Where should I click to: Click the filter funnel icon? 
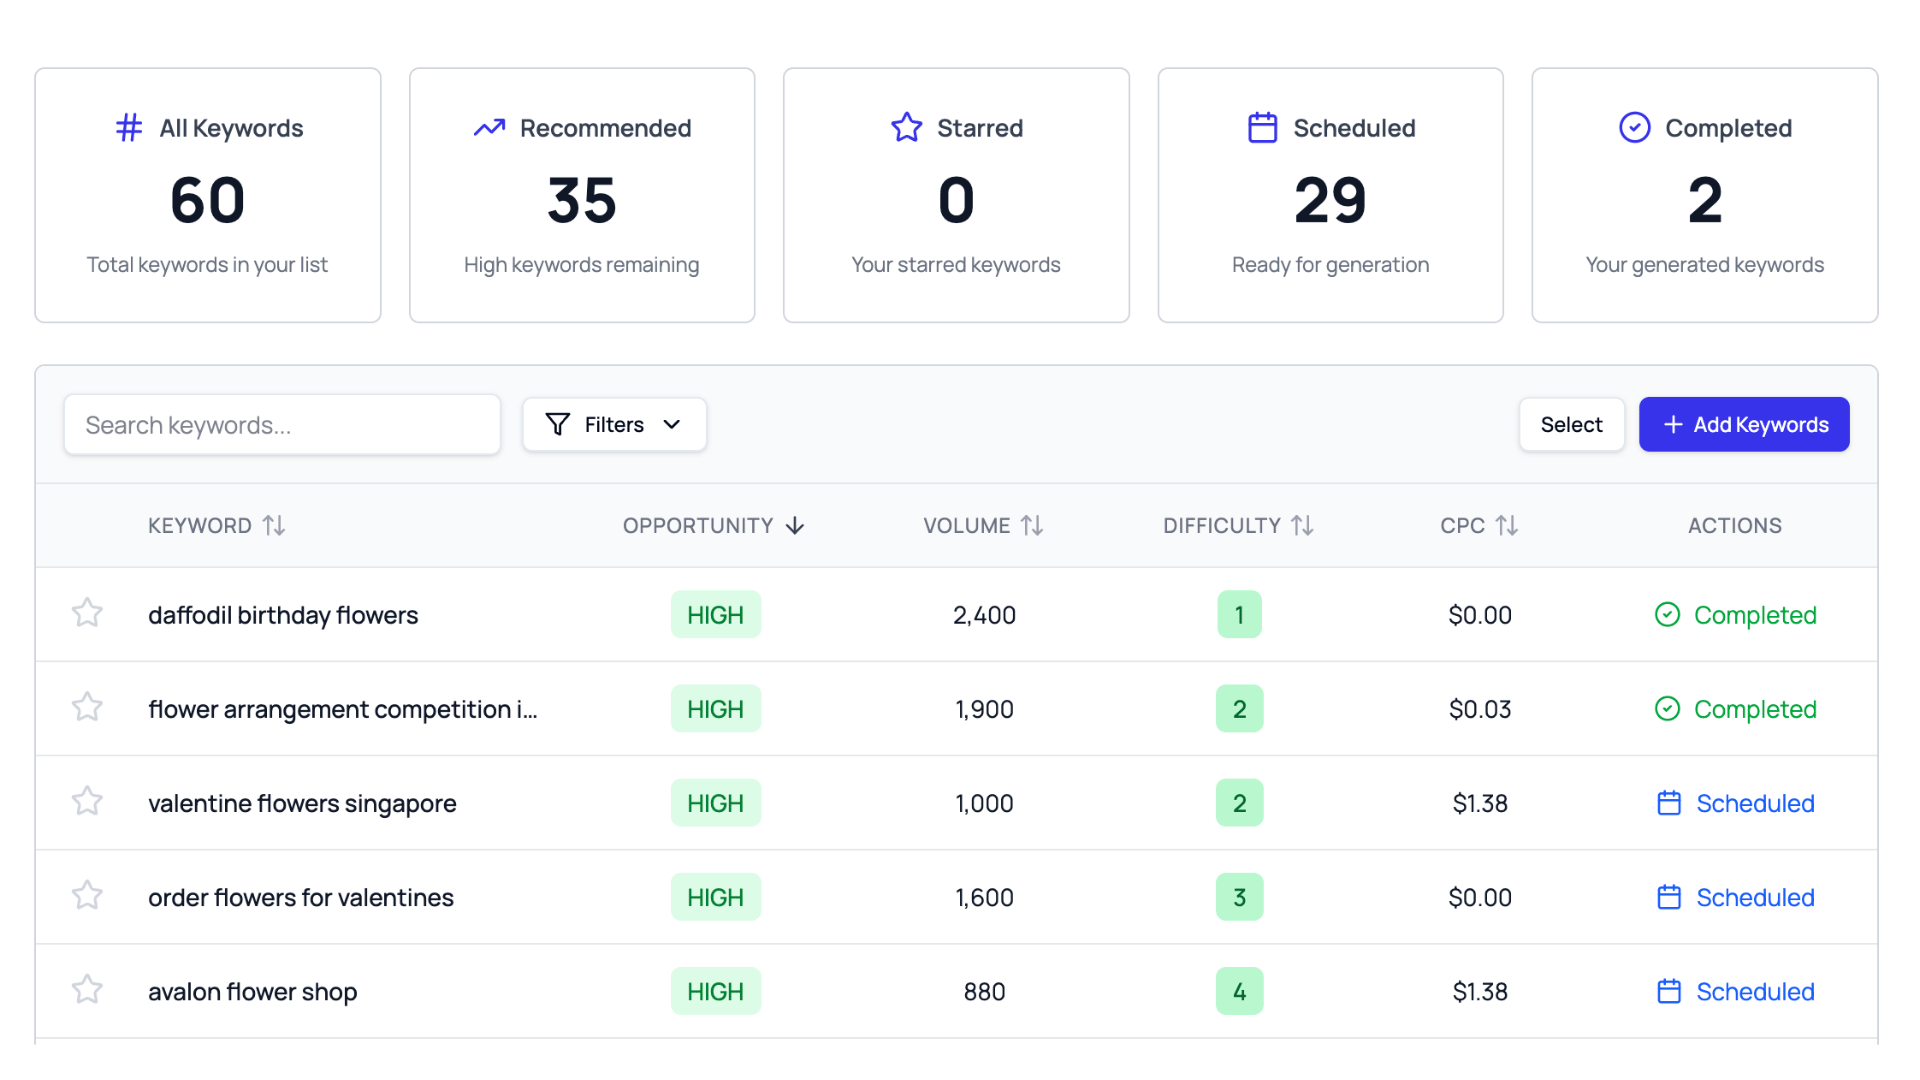[558, 424]
